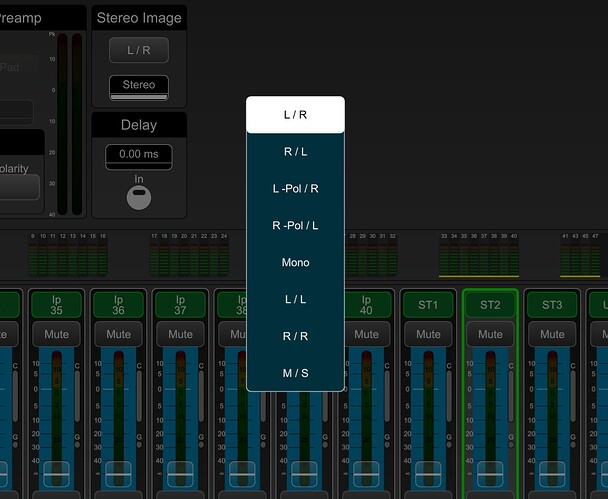Click the Polarity button in Preamp section
This screenshot has width=608, height=499.
click(x=19, y=187)
